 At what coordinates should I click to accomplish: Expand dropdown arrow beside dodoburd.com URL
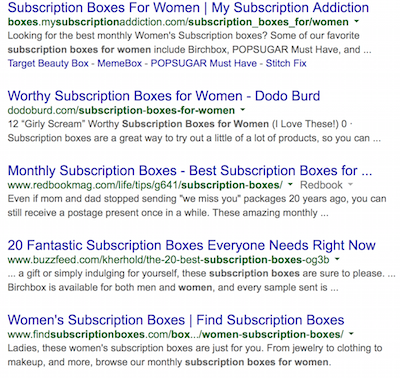click(x=243, y=110)
